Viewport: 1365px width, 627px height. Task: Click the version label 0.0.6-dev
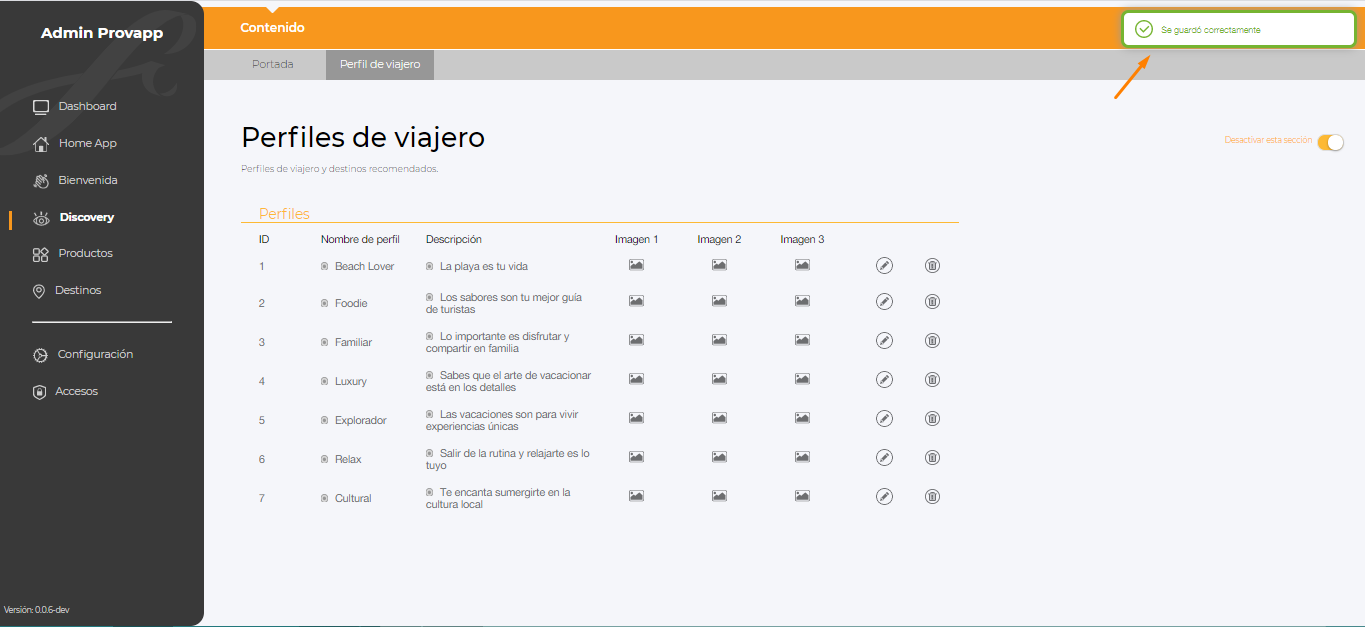(x=37, y=609)
